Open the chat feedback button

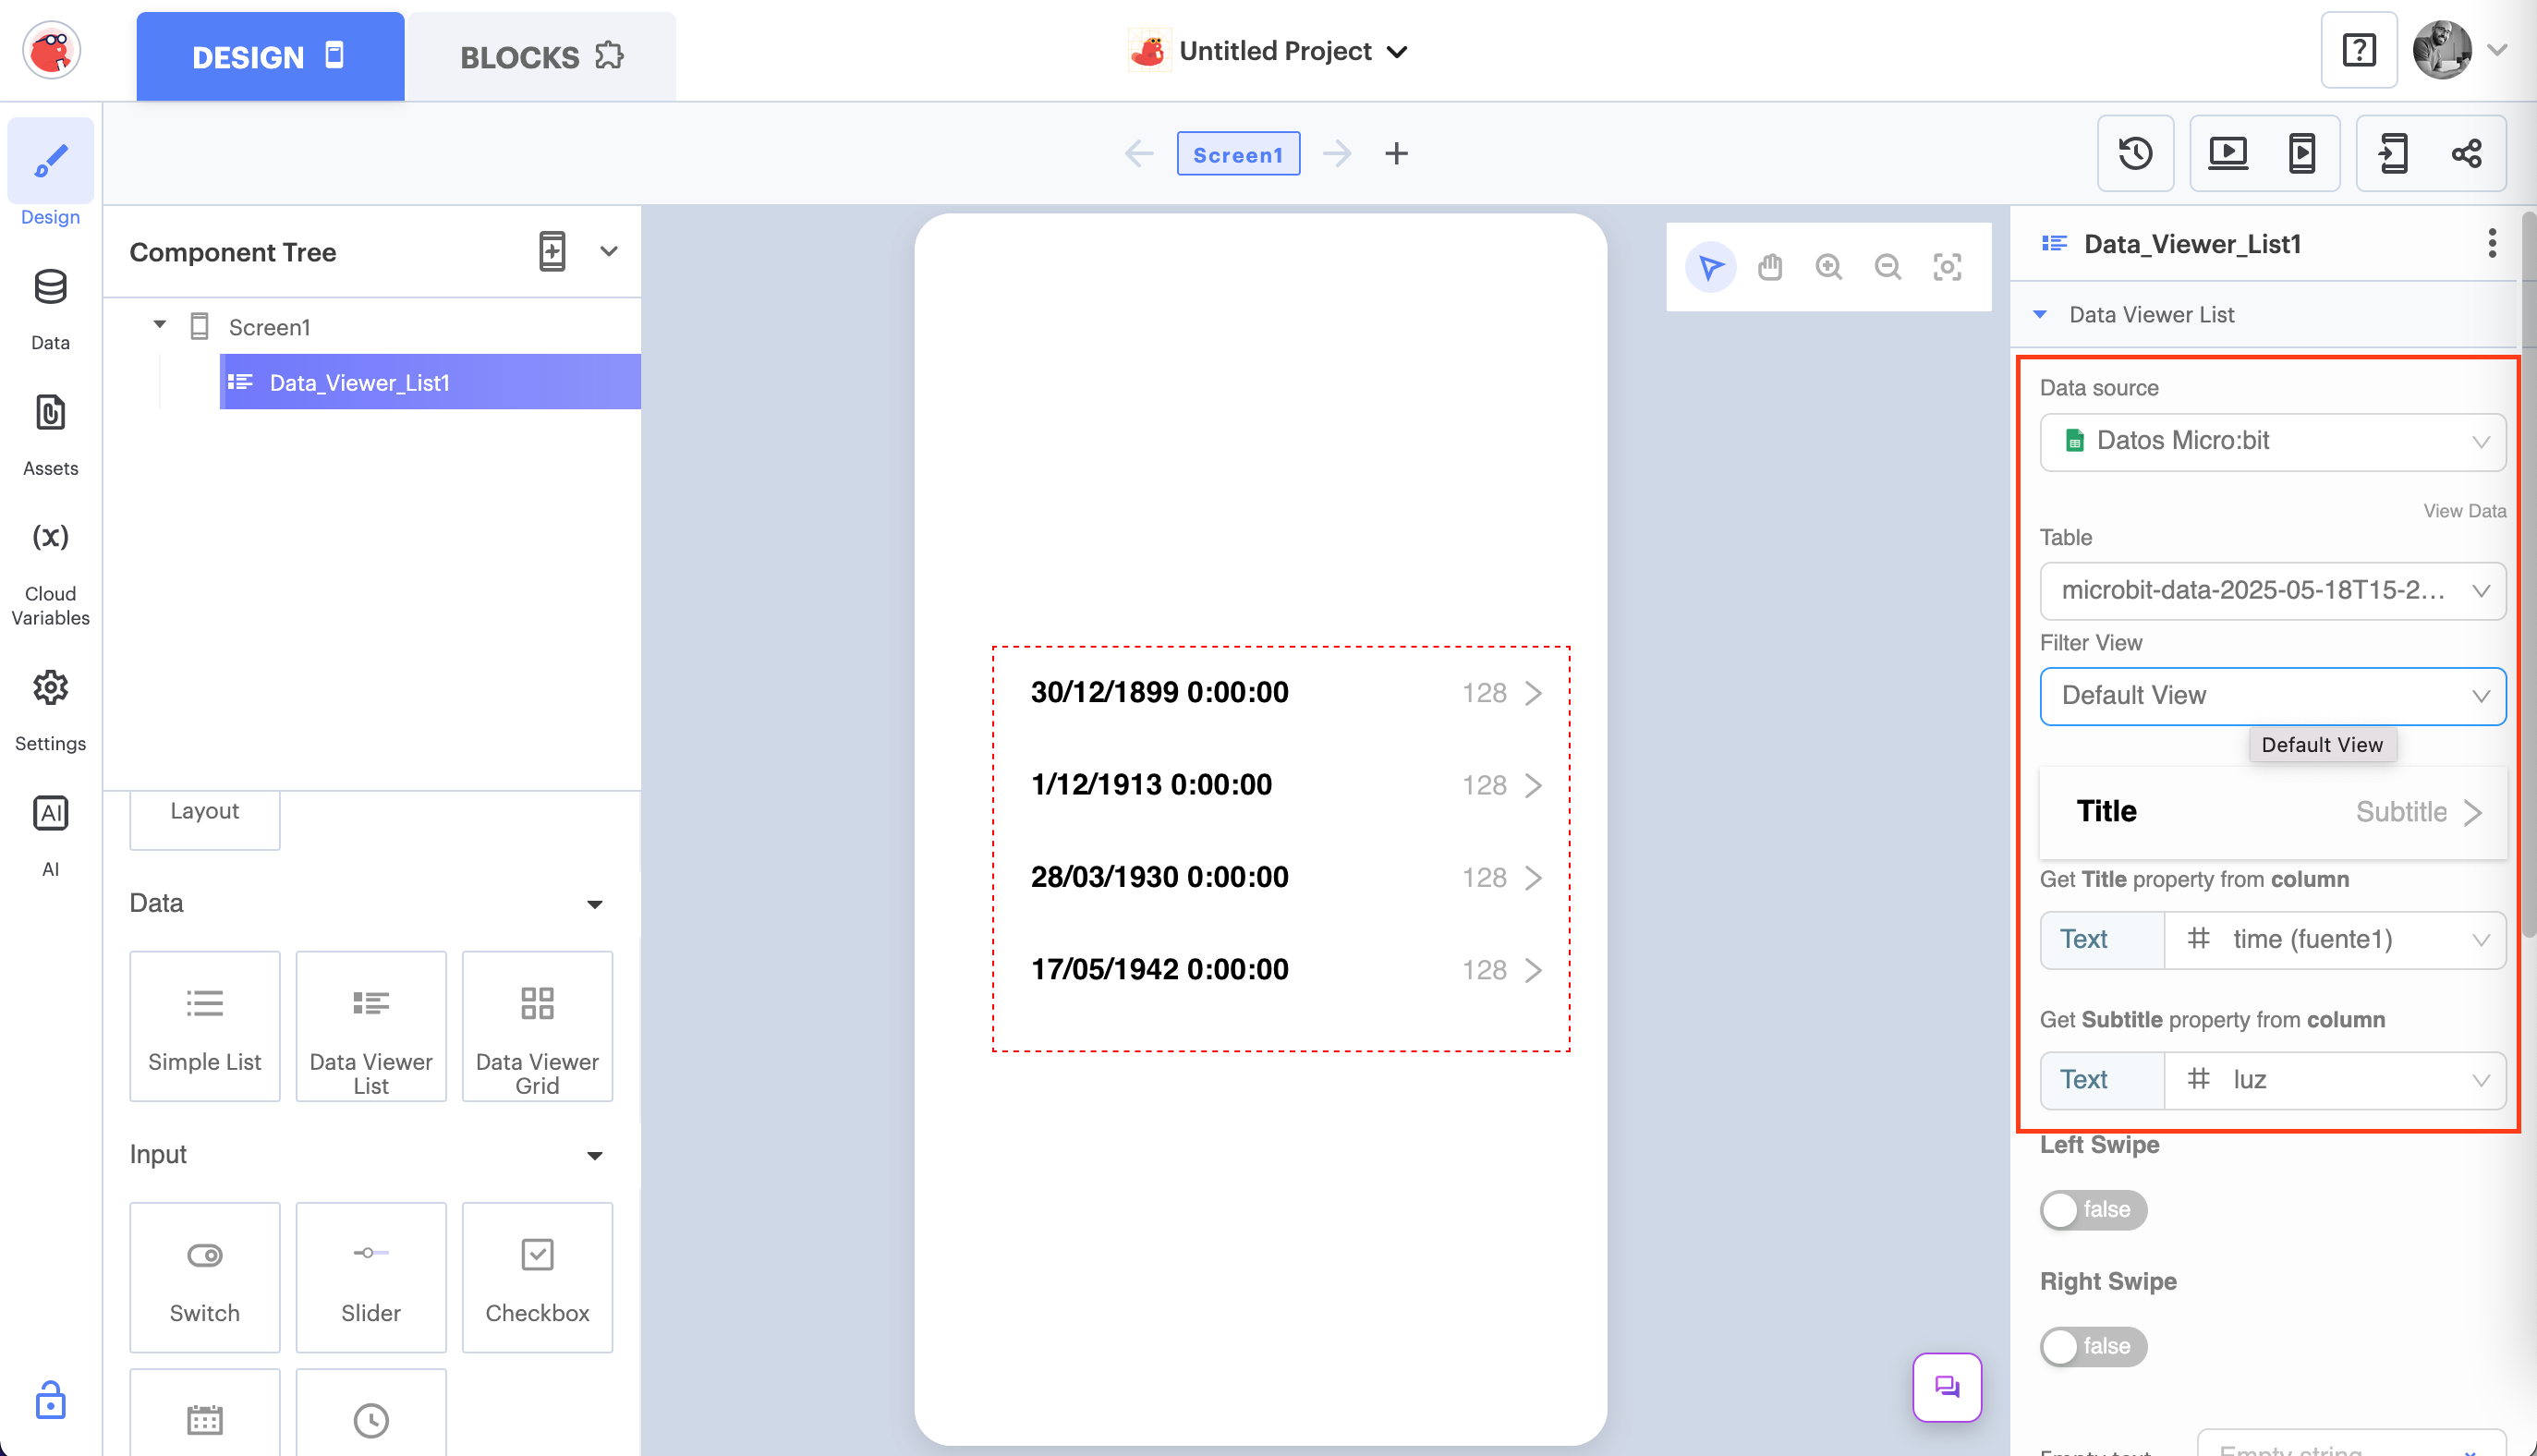pos(1946,1387)
